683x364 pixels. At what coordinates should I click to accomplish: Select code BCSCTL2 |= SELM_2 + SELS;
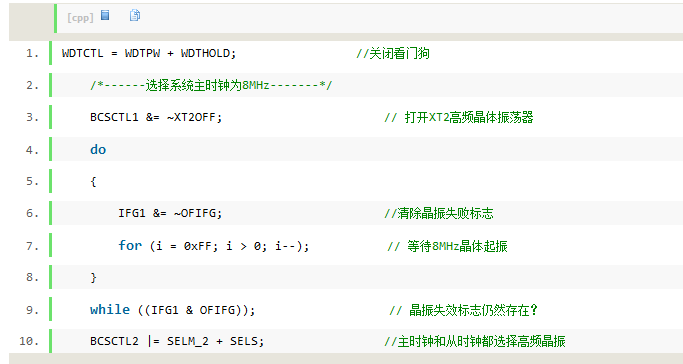point(177,341)
